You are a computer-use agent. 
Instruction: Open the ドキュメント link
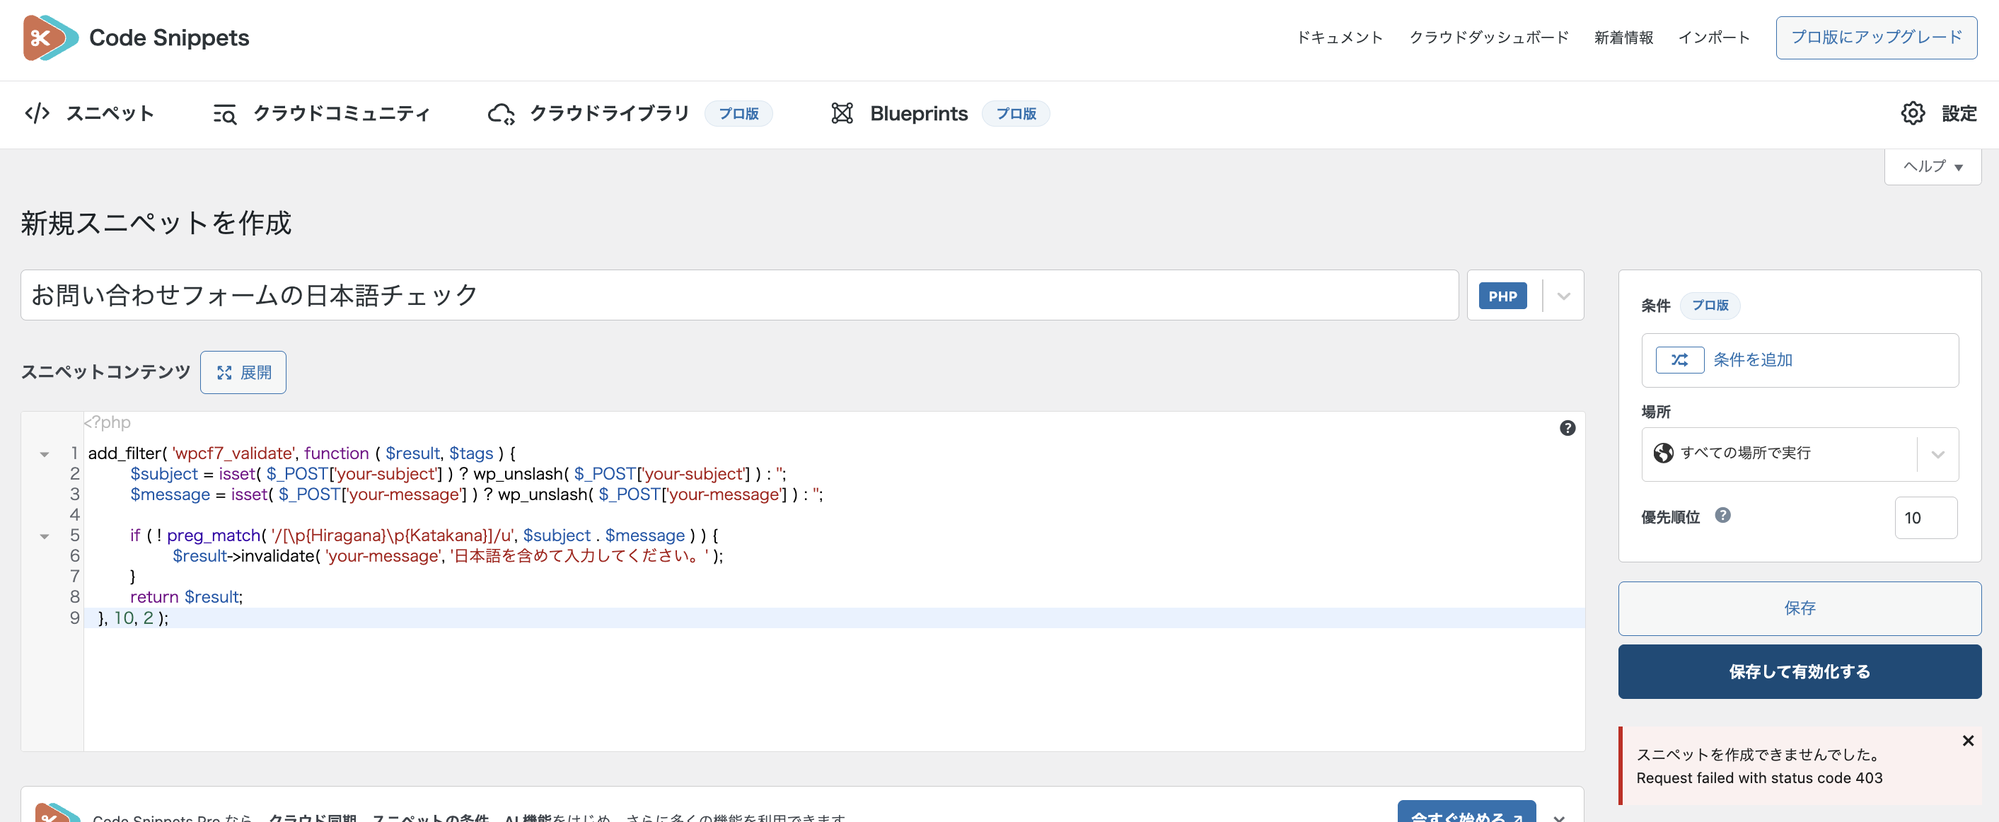pyautogui.click(x=1339, y=38)
